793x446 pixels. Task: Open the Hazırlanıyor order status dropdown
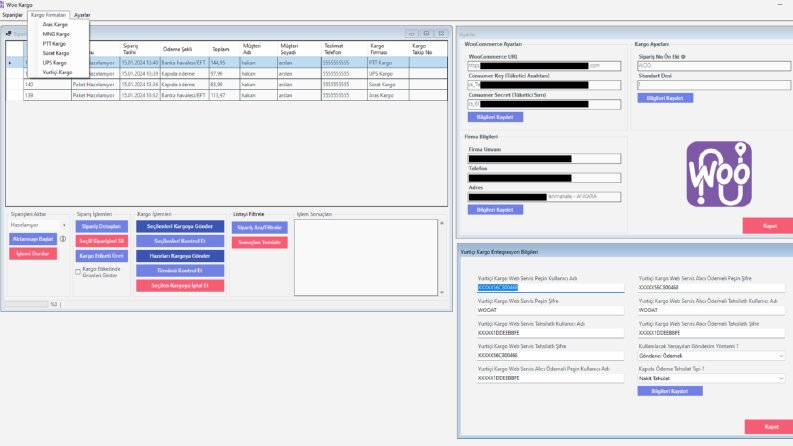(x=38, y=225)
